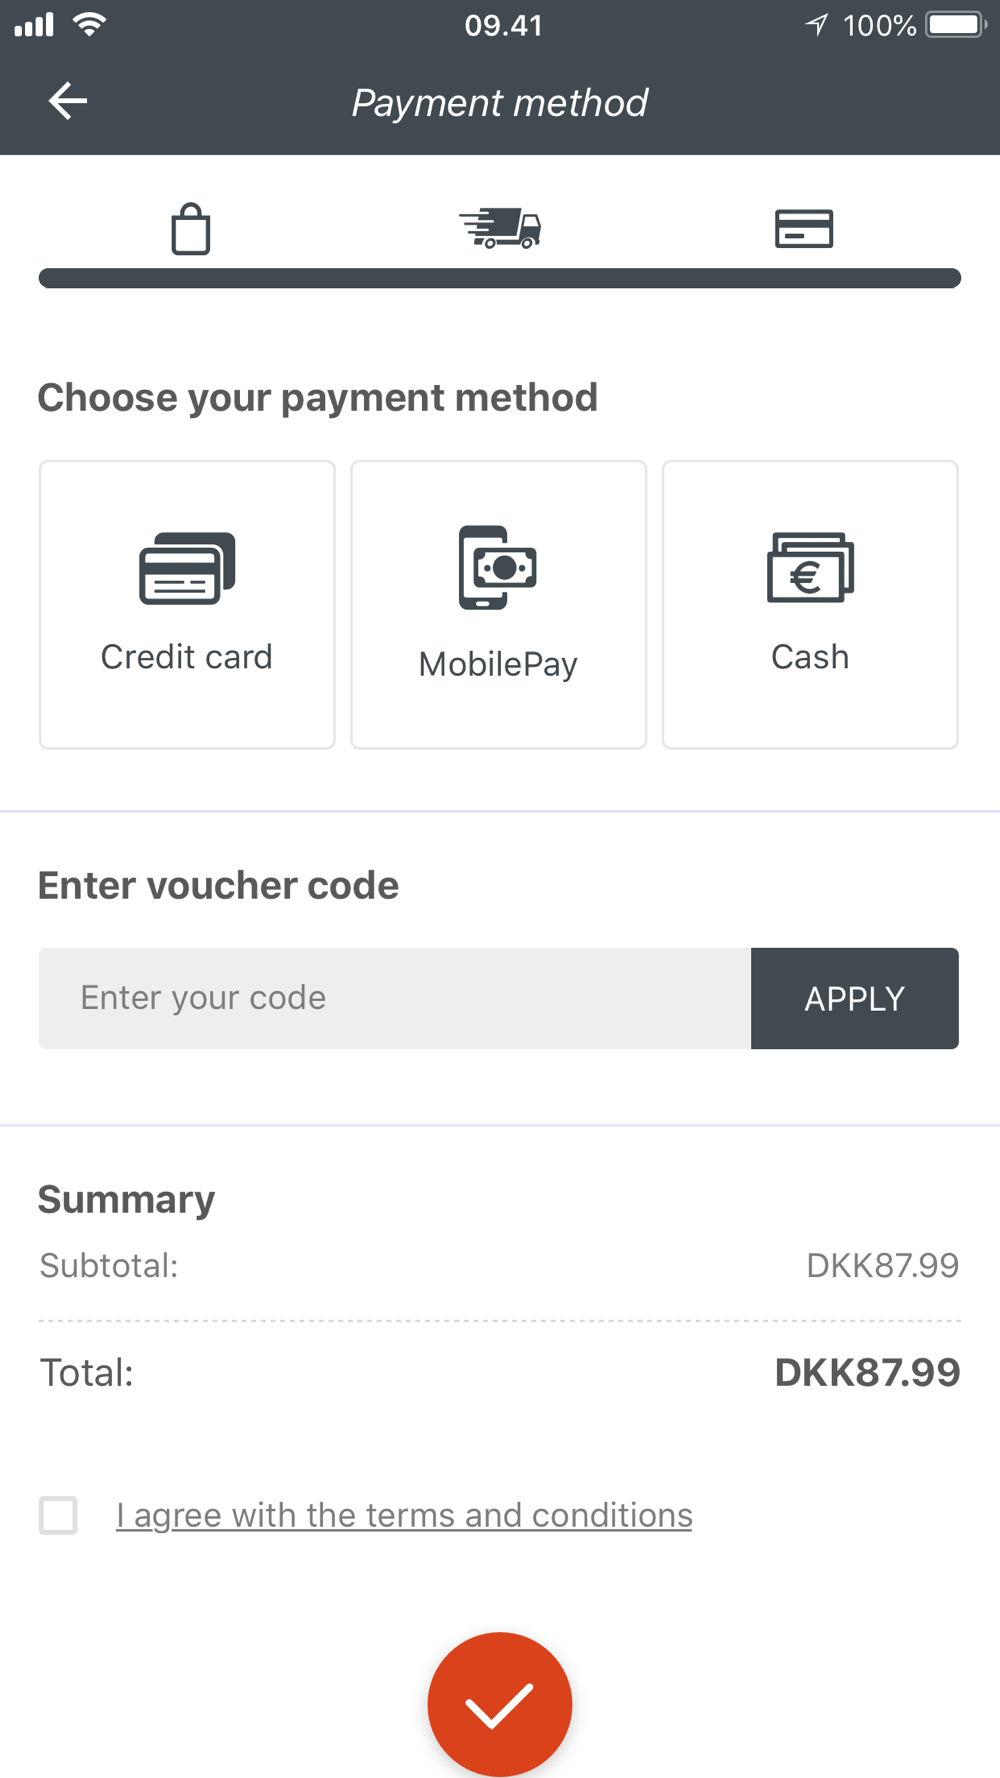Tap the delivery truck step icon

500,229
